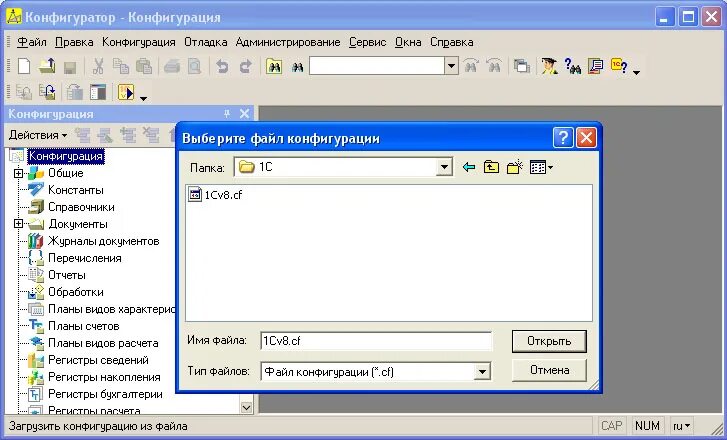Click the plain binoculars icon beside the search field
The height and width of the screenshot is (440, 727).
coord(297,68)
